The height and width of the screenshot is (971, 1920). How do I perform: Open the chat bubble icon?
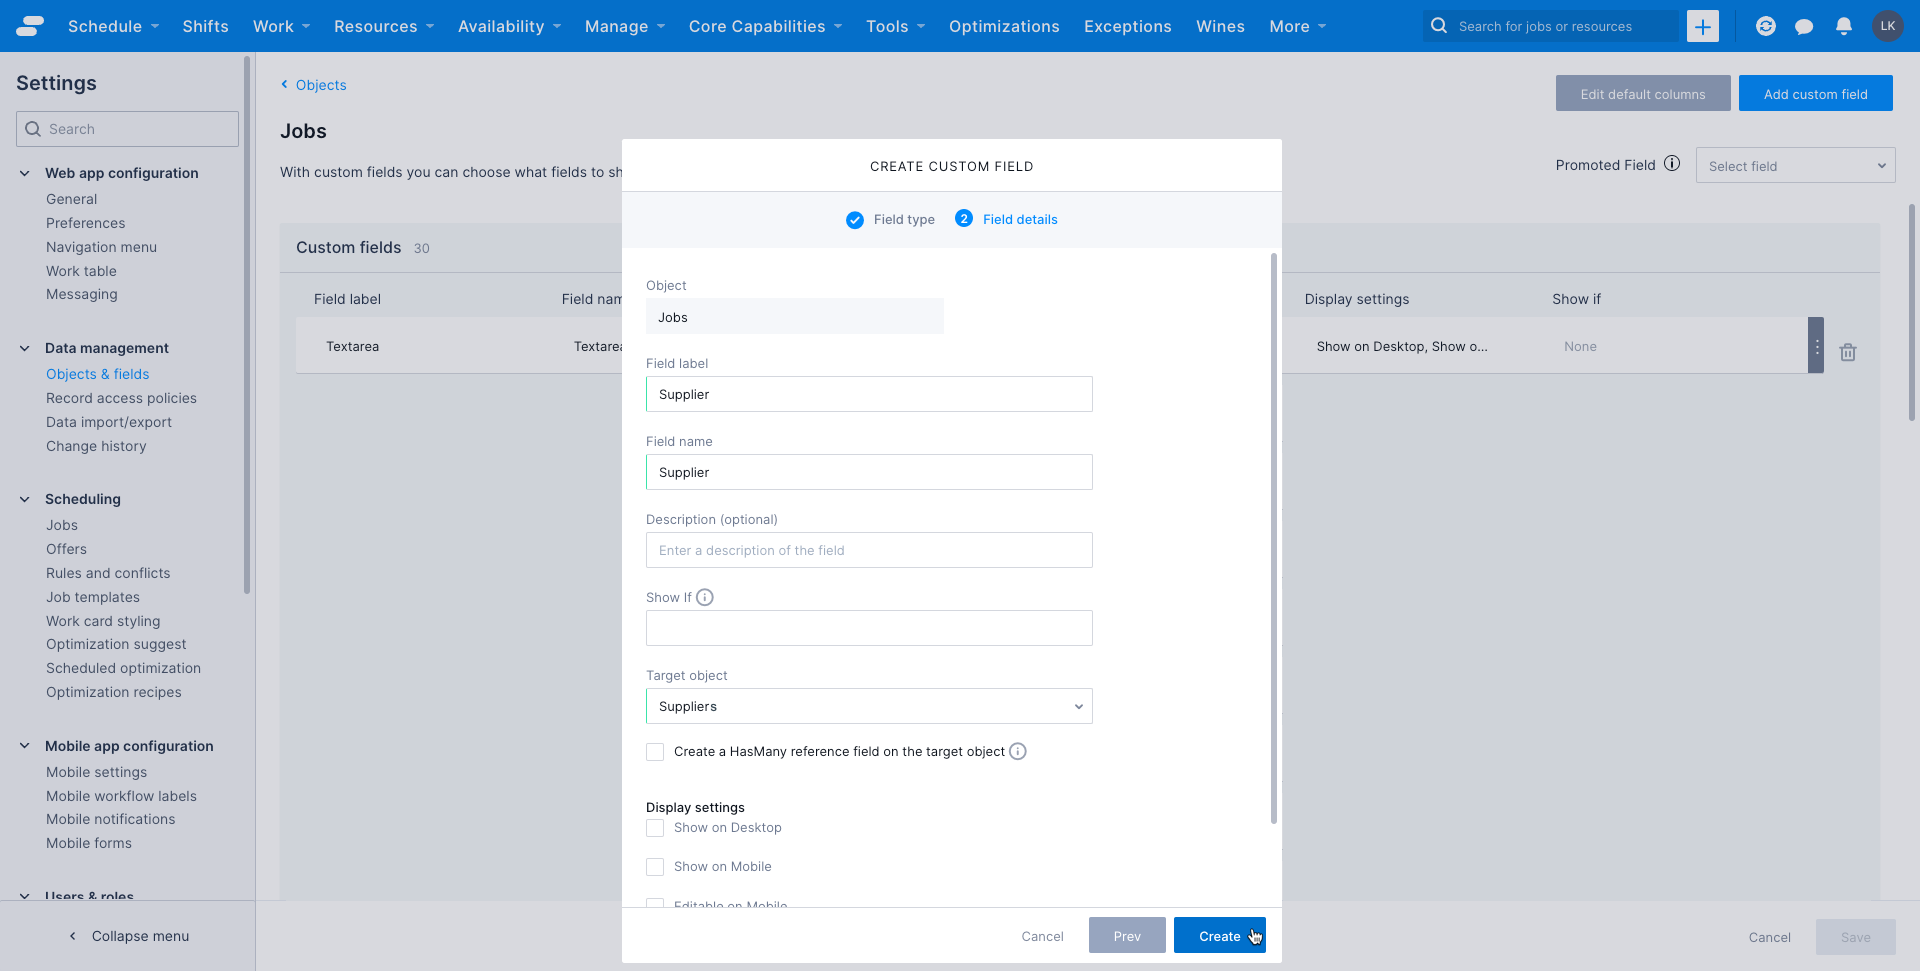1804,26
